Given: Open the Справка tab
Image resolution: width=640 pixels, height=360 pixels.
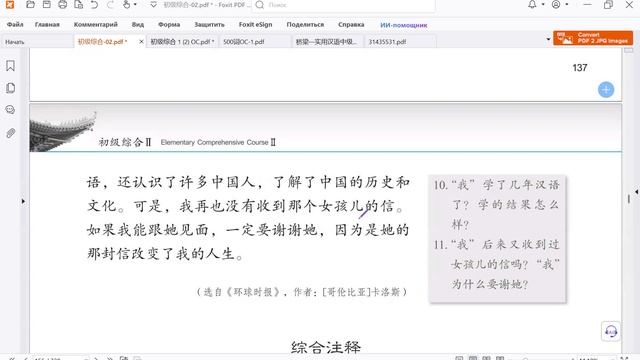Looking at the screenshot, I should point(351,24).
